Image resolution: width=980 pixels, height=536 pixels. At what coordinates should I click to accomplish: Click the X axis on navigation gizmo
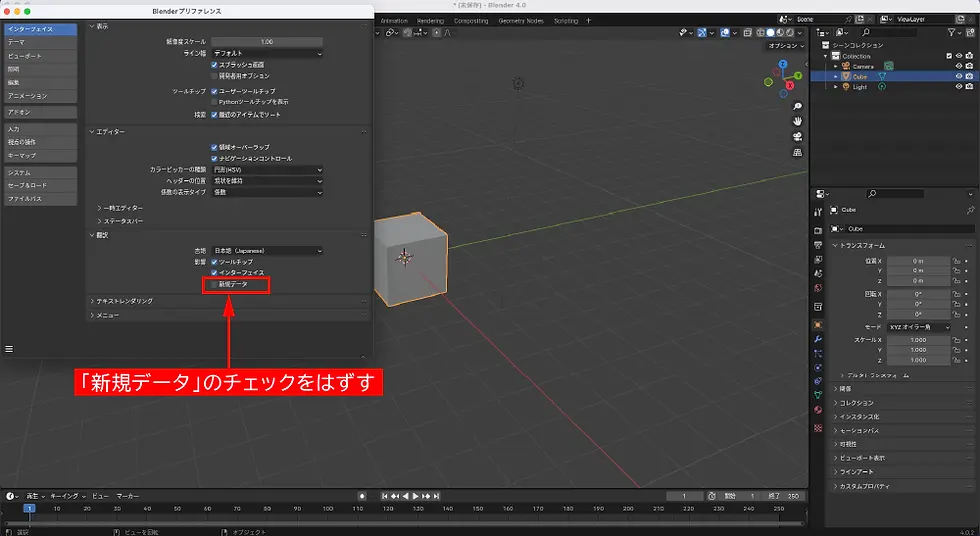[790, 85]
